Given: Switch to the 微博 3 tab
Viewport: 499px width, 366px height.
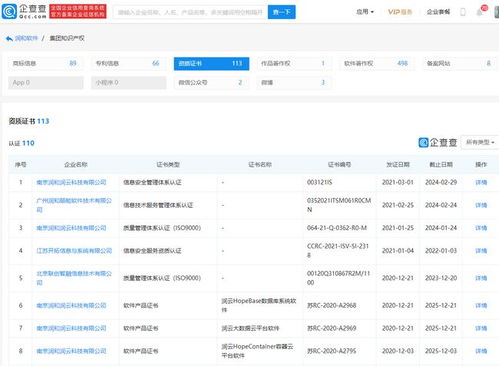Looking at the screenshot, I should click(294, 83).
